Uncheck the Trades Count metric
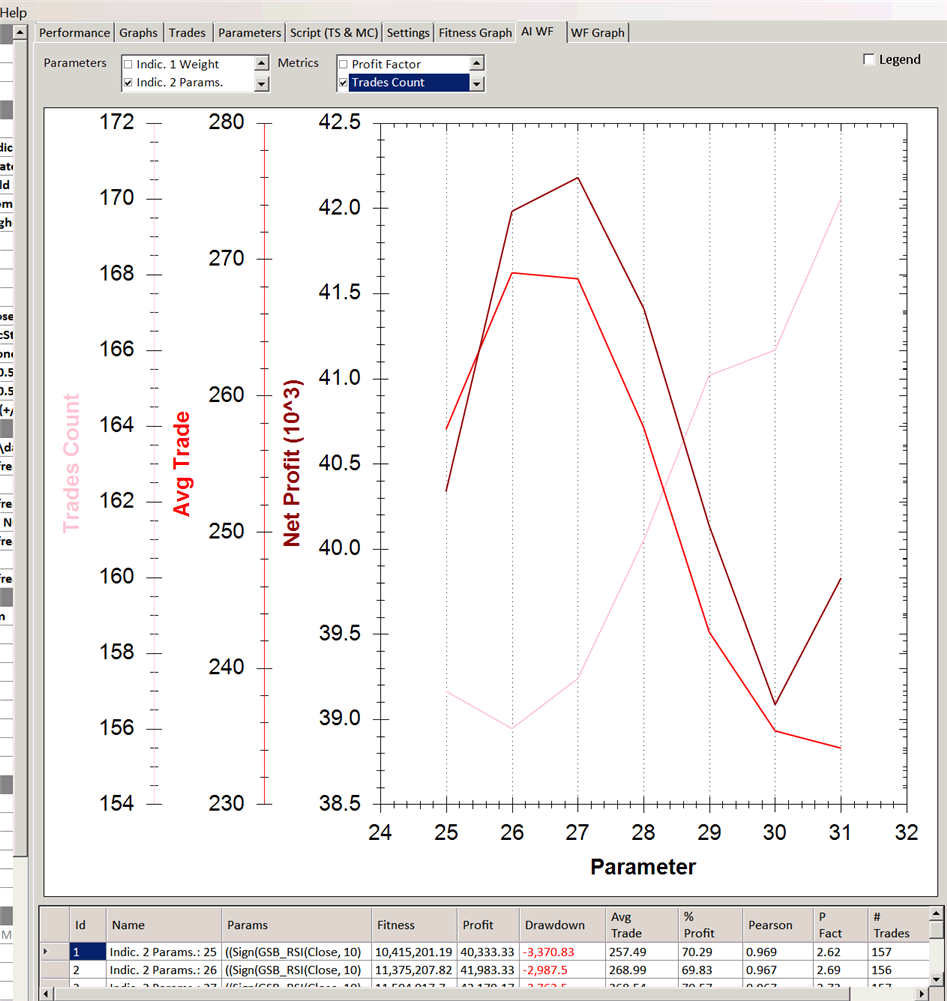This screenshot has height=1001, width=947. [343, 83]
